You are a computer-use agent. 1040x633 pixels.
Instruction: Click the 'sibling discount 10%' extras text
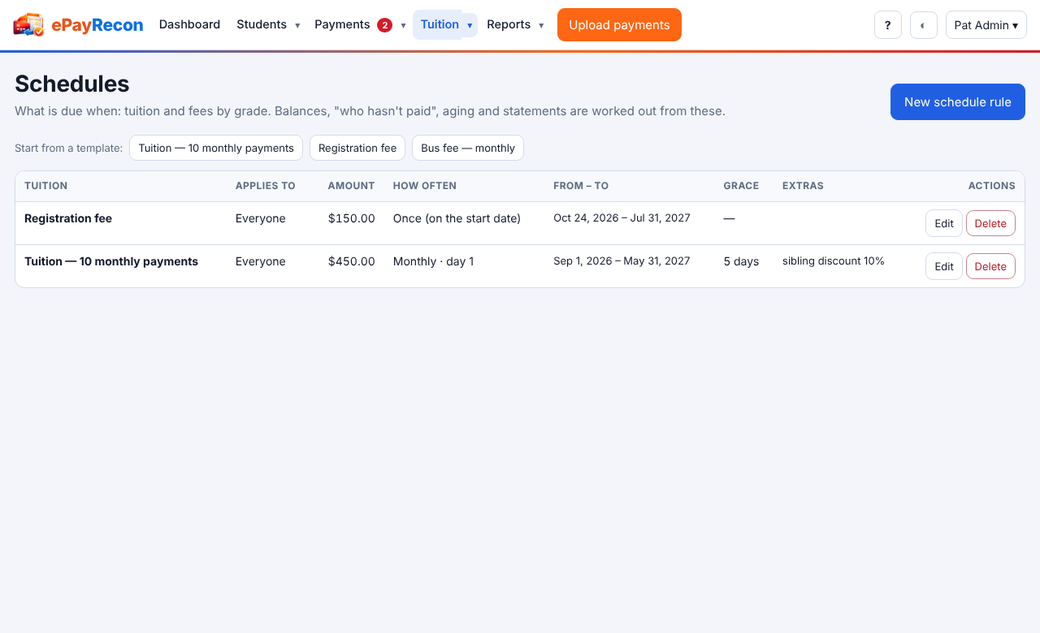(x=833, y=261)
